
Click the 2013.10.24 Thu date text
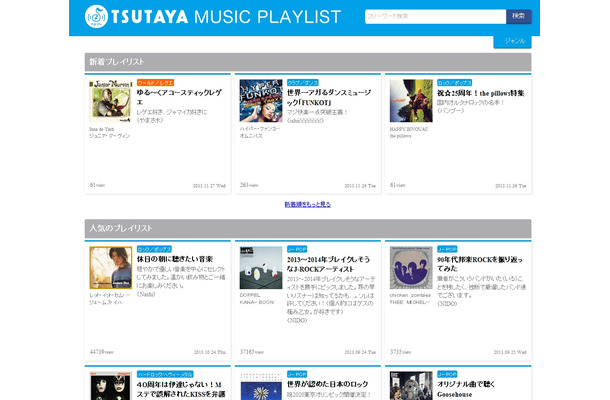(x=210, y=352)
